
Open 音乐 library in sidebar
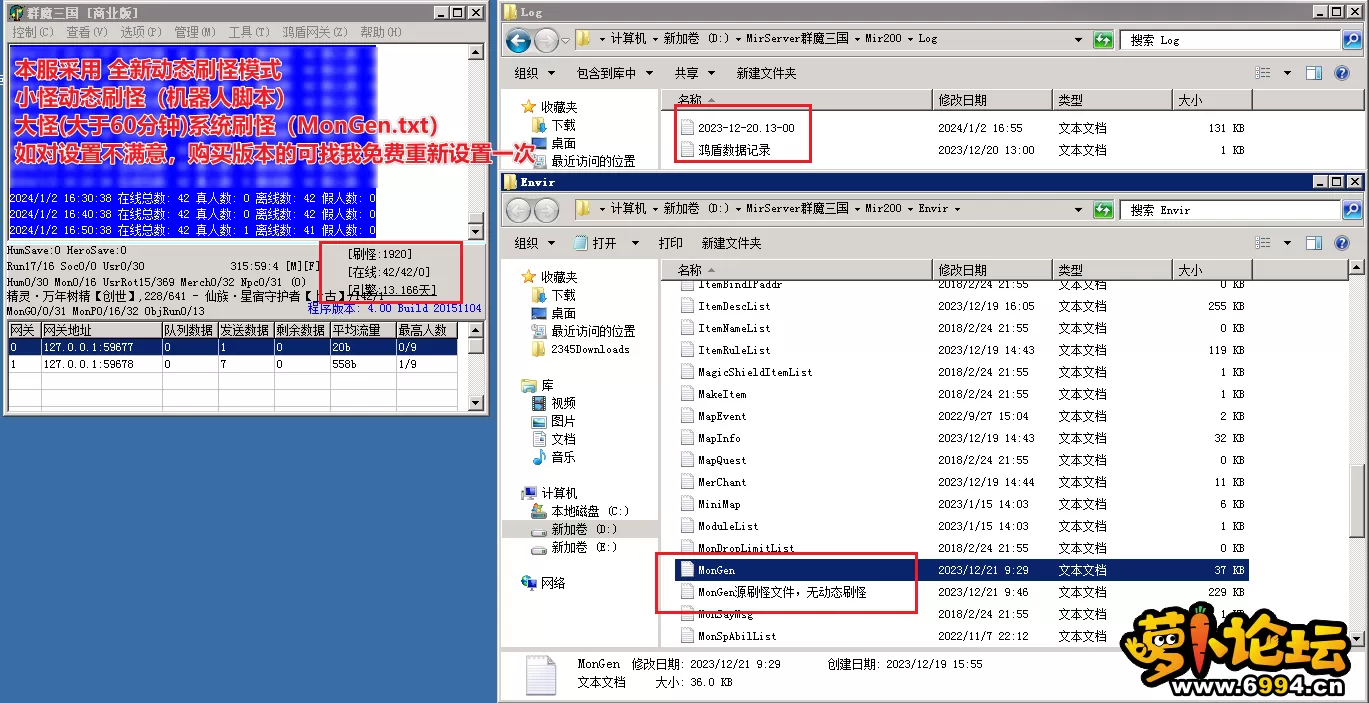point(554,457)
